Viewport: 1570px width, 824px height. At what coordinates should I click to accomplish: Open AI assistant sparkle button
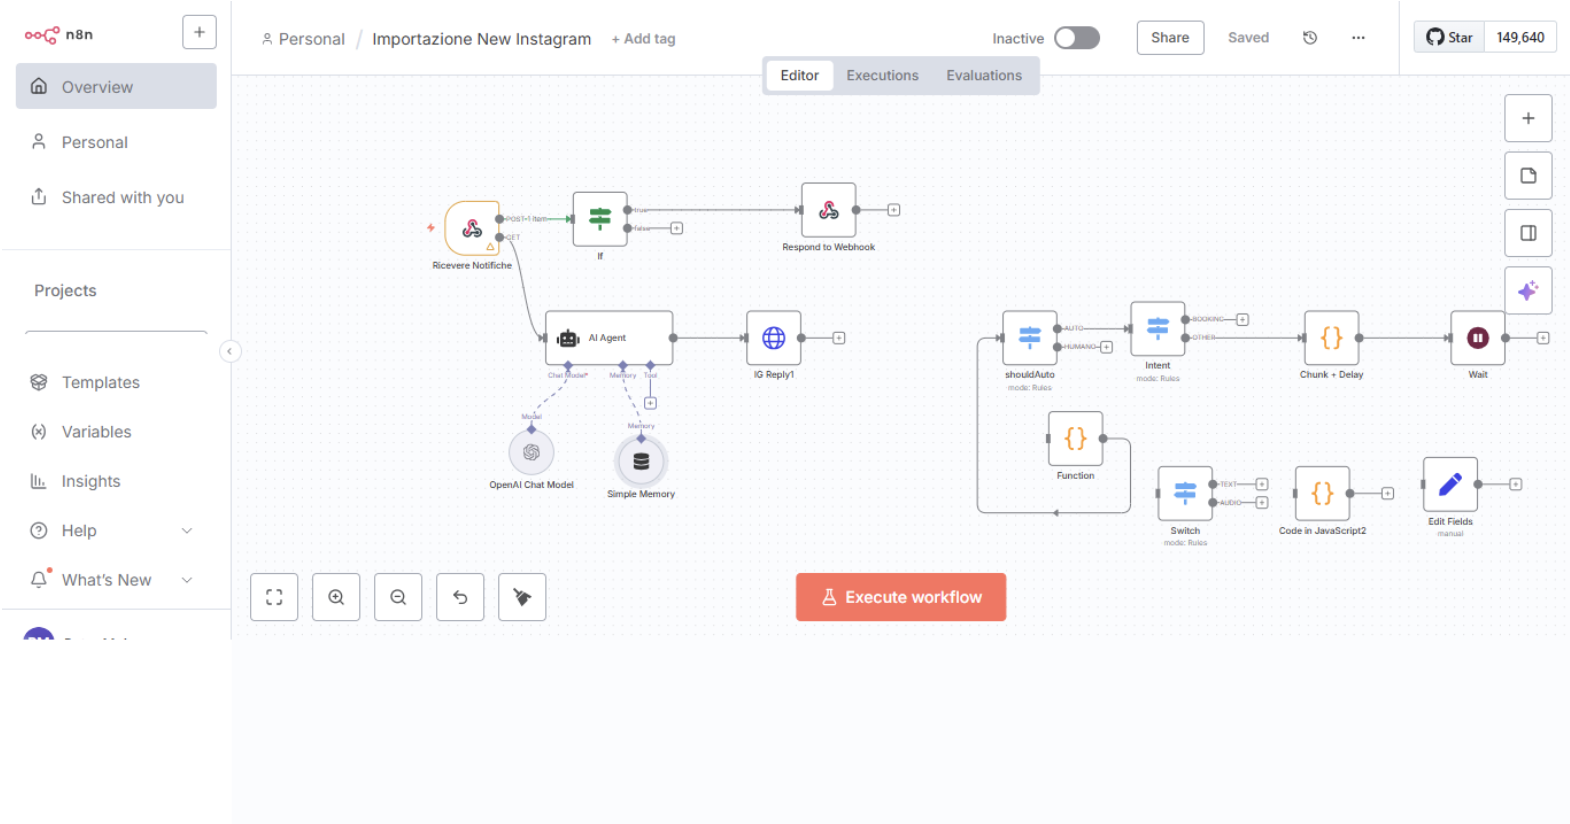point(1528,291)
